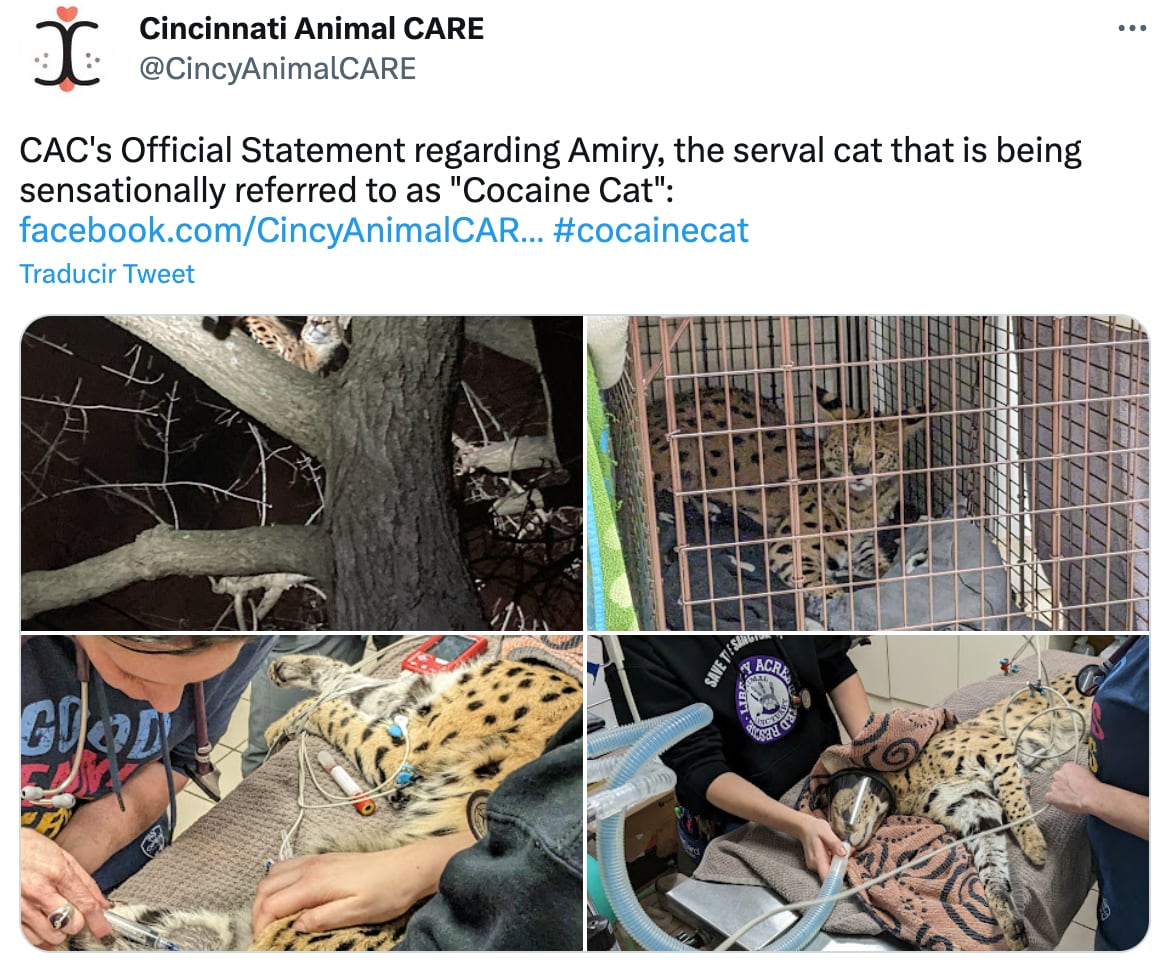Open the Cincinnati Animal CARE display name

pos(311,28)
